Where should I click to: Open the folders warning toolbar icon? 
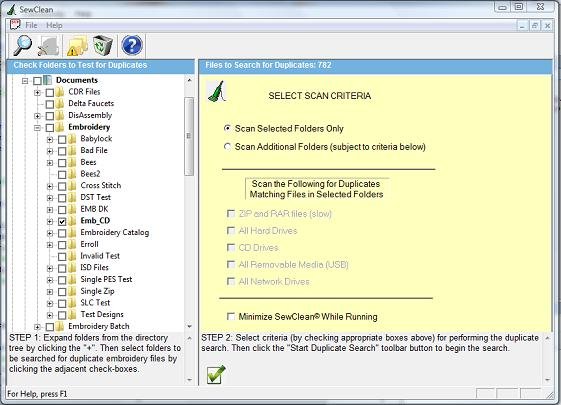[x=77, y=46]
